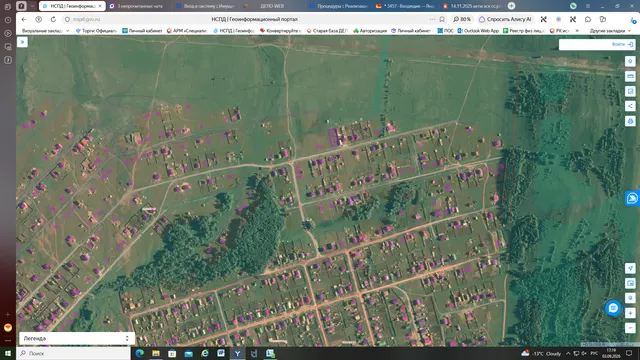Screen dimensions: 640x360
Task: Open the notifications center icon
Action: 629,353
